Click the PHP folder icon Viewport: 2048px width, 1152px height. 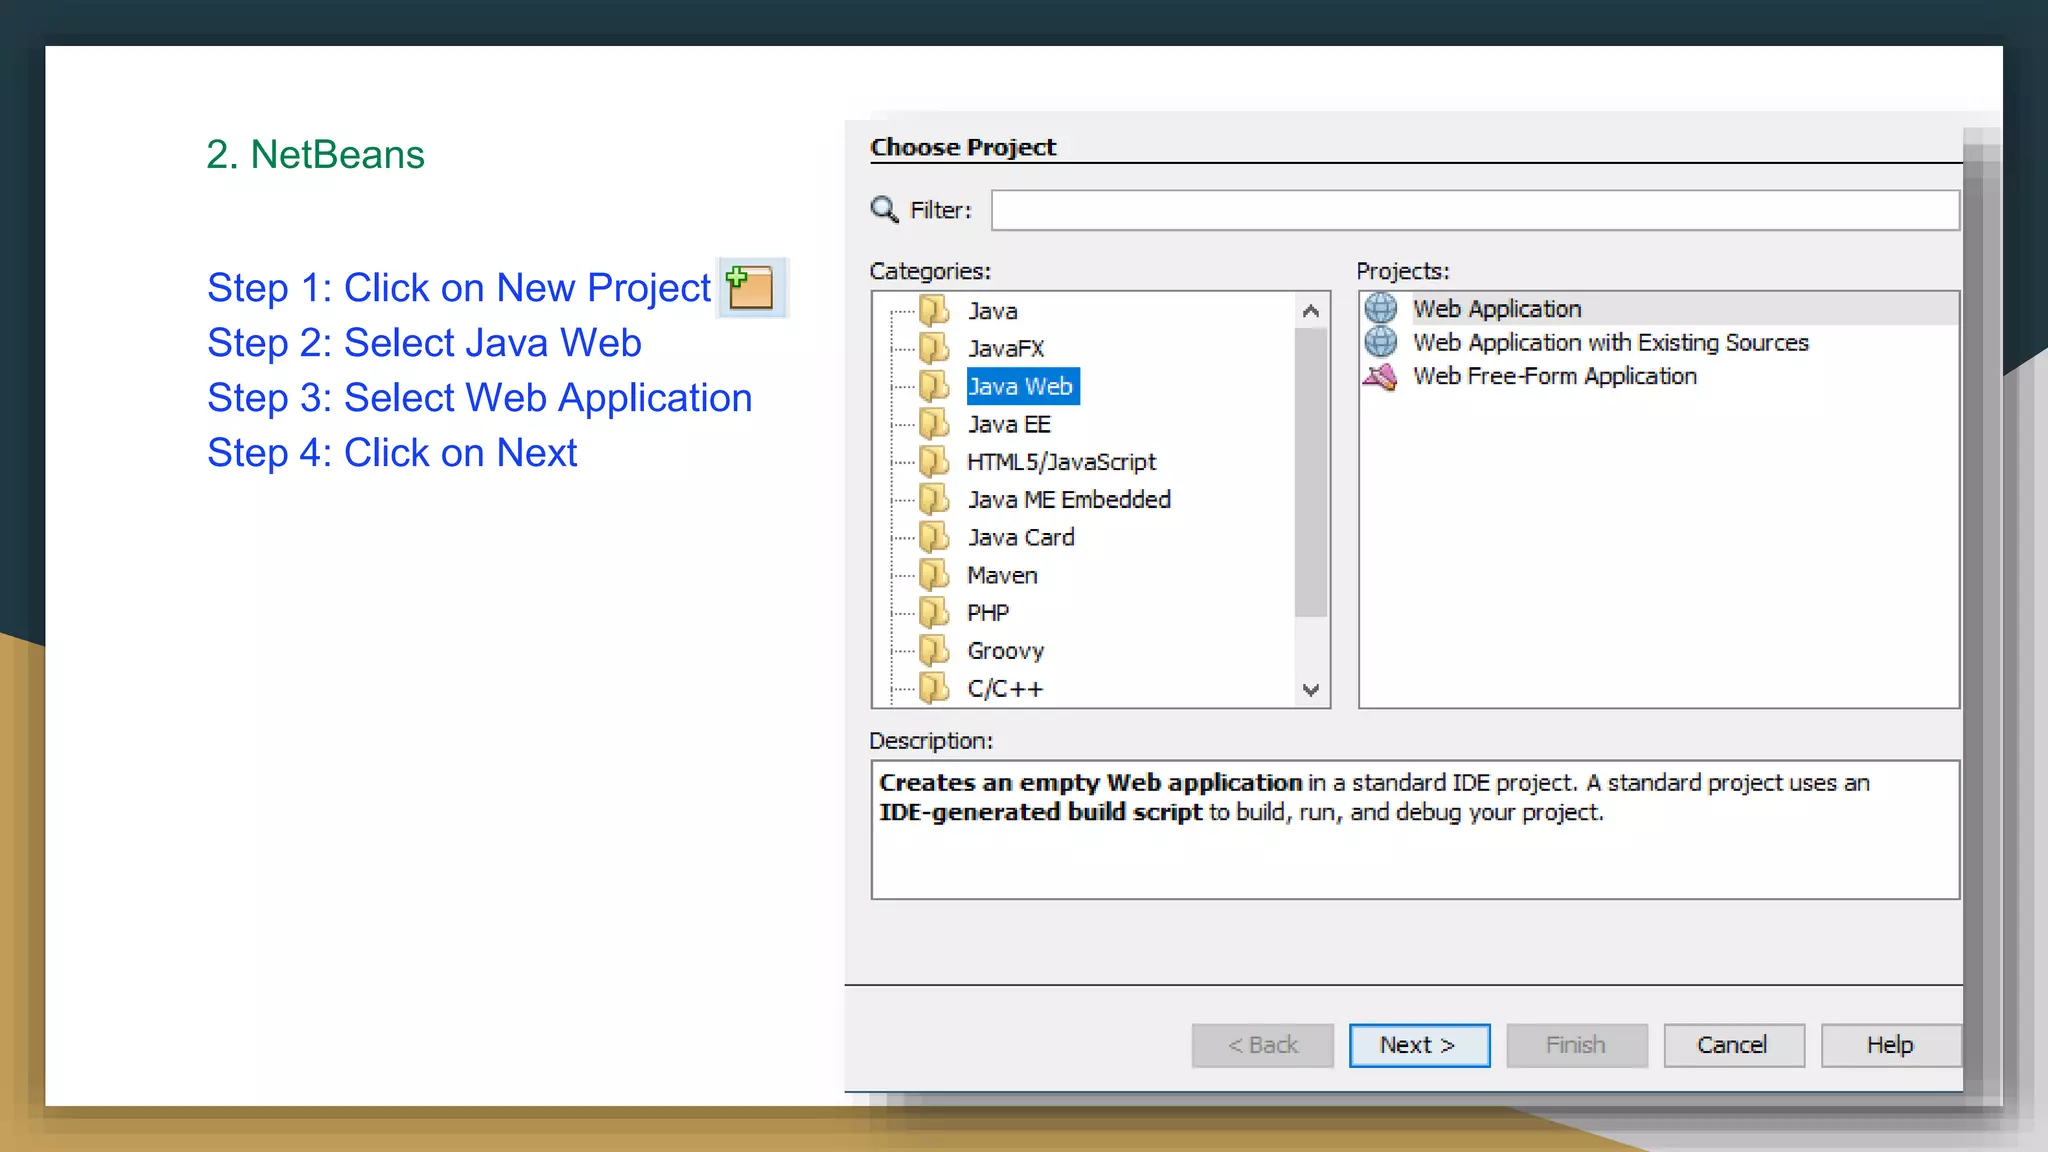[934, 612]
